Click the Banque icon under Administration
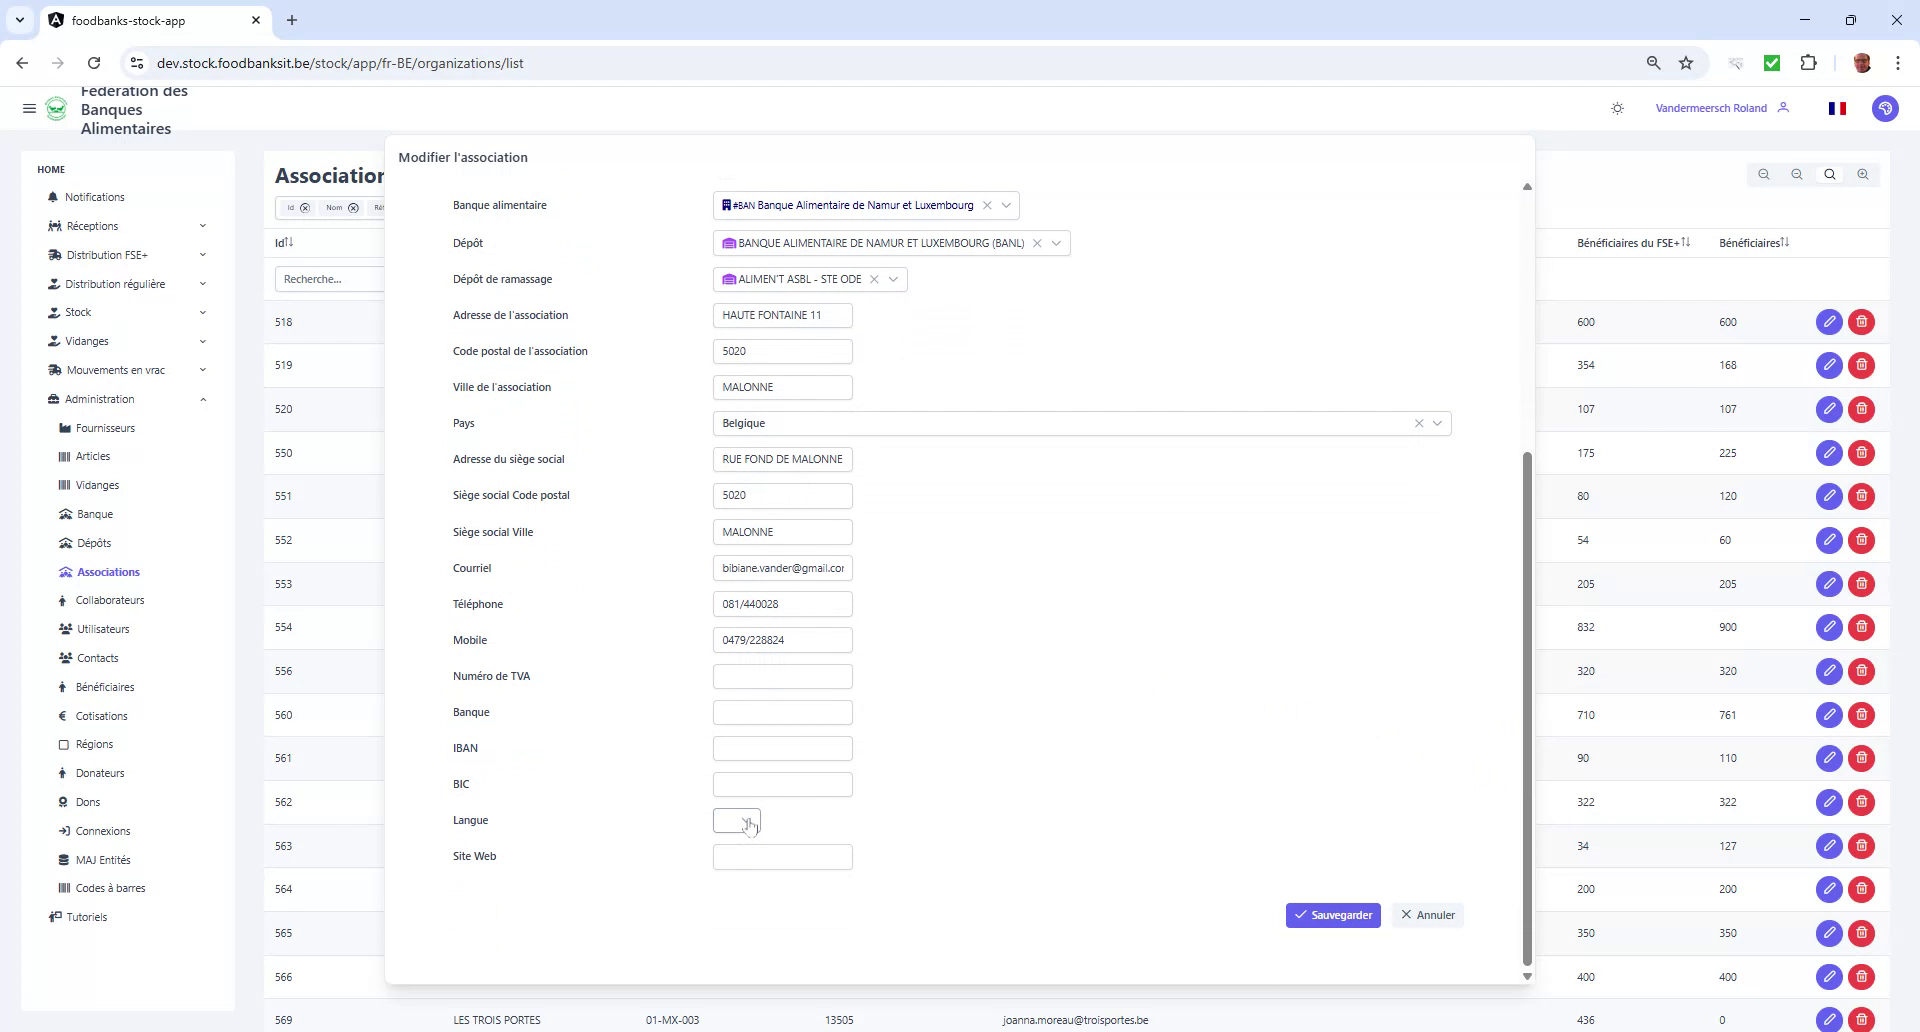Image resolution: width=1920 pixels, height=1032 pixels. pos(66,514)
